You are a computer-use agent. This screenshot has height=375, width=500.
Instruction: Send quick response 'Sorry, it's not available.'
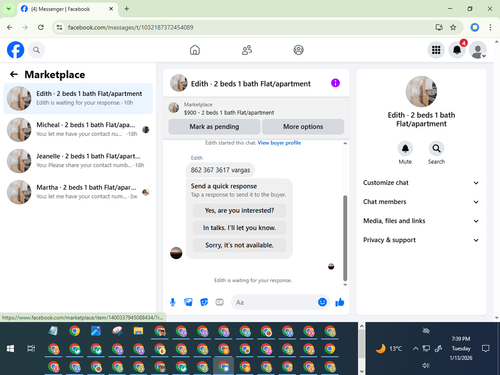coord(239,245)
